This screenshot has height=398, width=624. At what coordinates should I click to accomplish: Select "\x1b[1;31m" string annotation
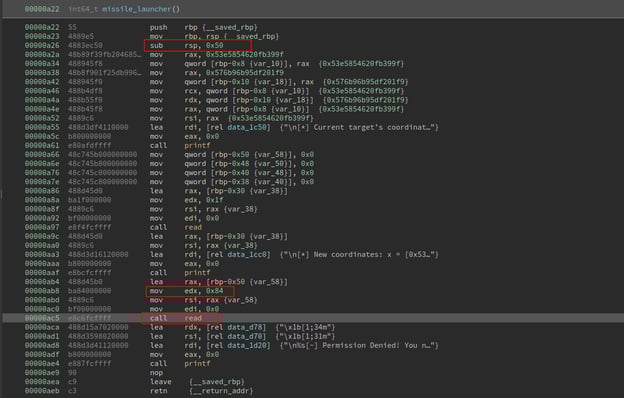coord(306,336)
